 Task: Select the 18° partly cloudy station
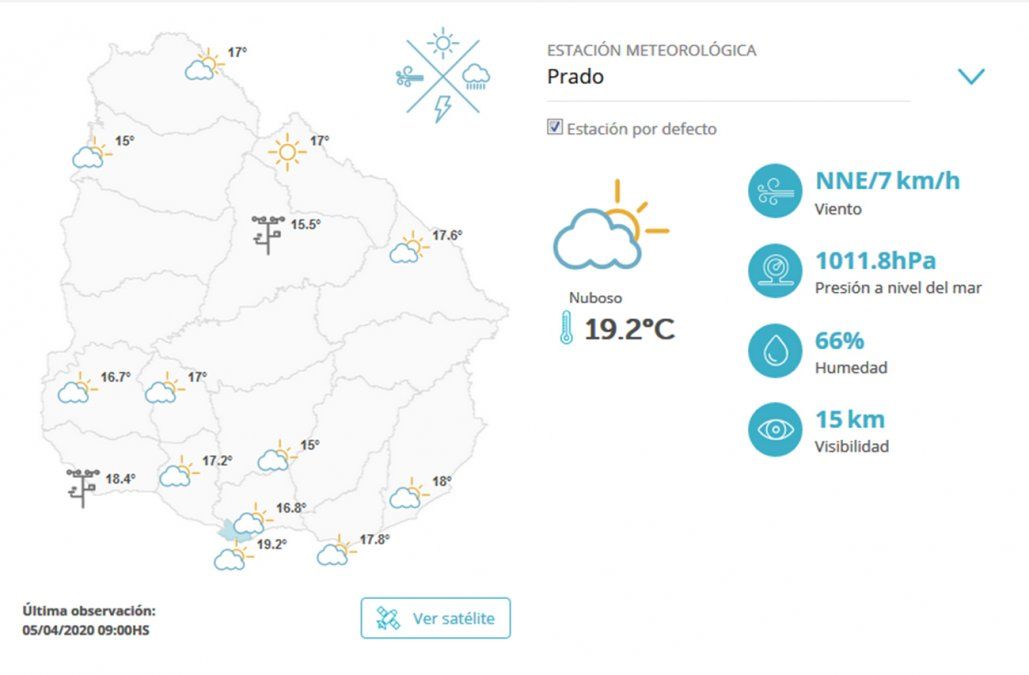click(x=407, y=493)
